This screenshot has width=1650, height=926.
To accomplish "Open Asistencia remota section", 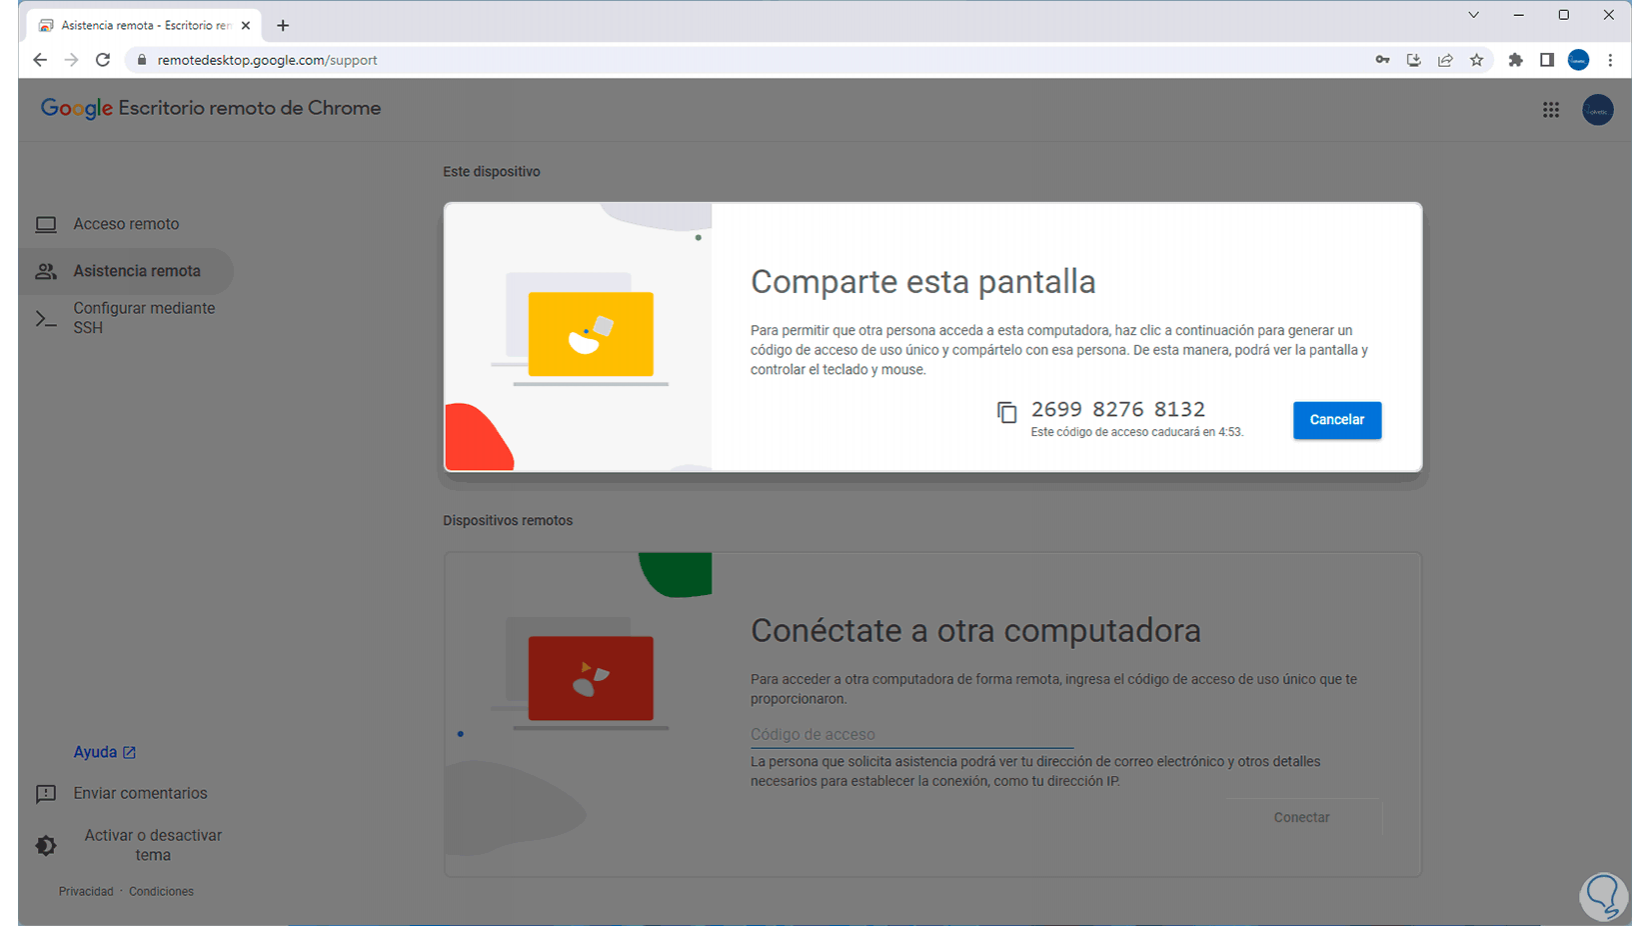I will pyautogui.click(x=126, y=271).
